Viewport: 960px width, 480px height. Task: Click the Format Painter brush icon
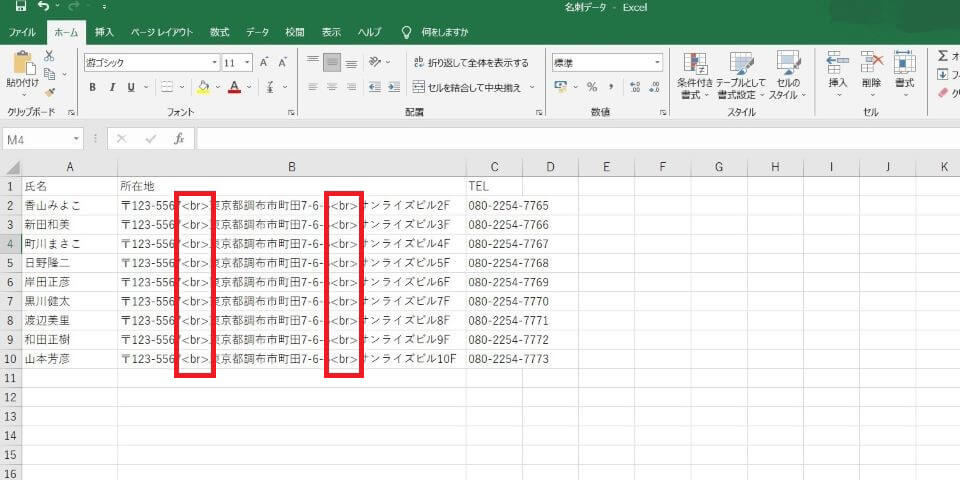pyautogui.click(x=48, y=91)
